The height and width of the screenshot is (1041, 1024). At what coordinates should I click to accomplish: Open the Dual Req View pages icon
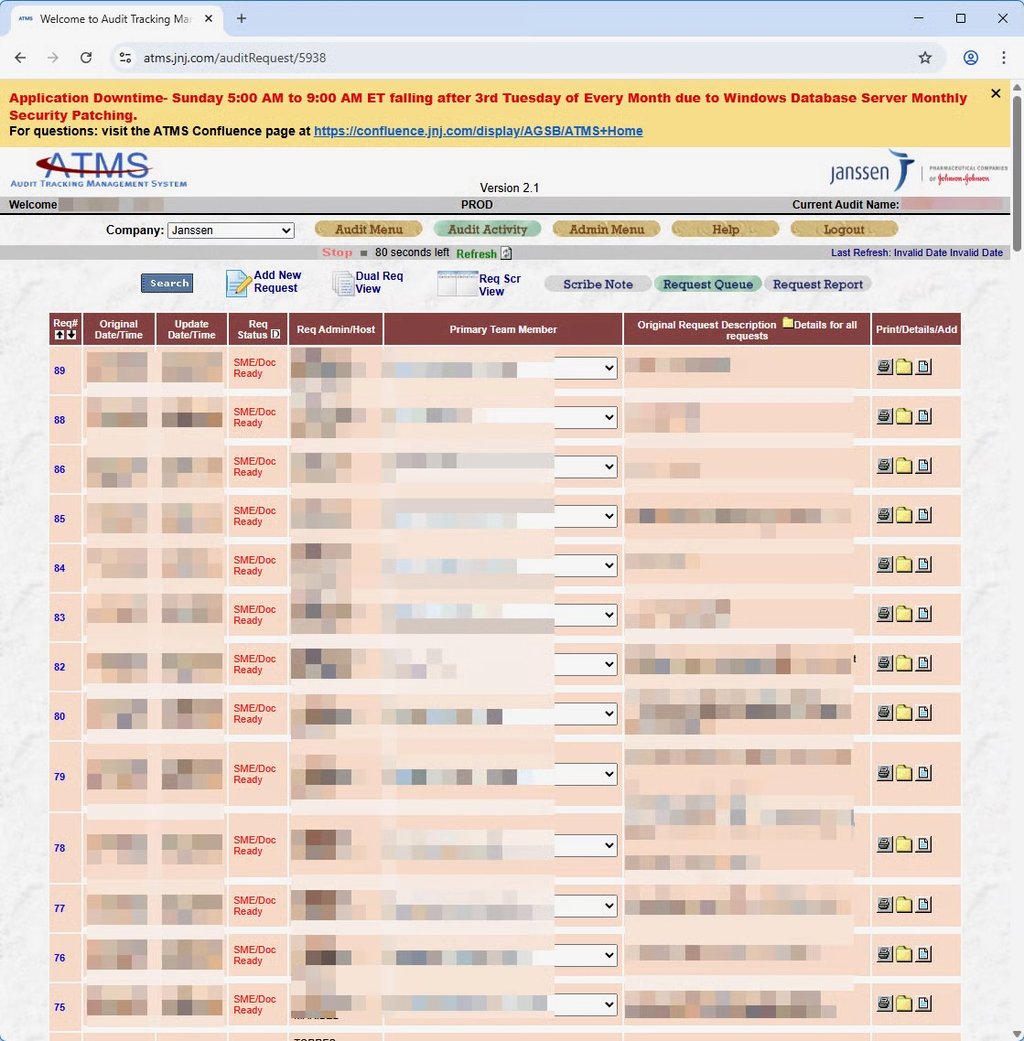point(343,283)
